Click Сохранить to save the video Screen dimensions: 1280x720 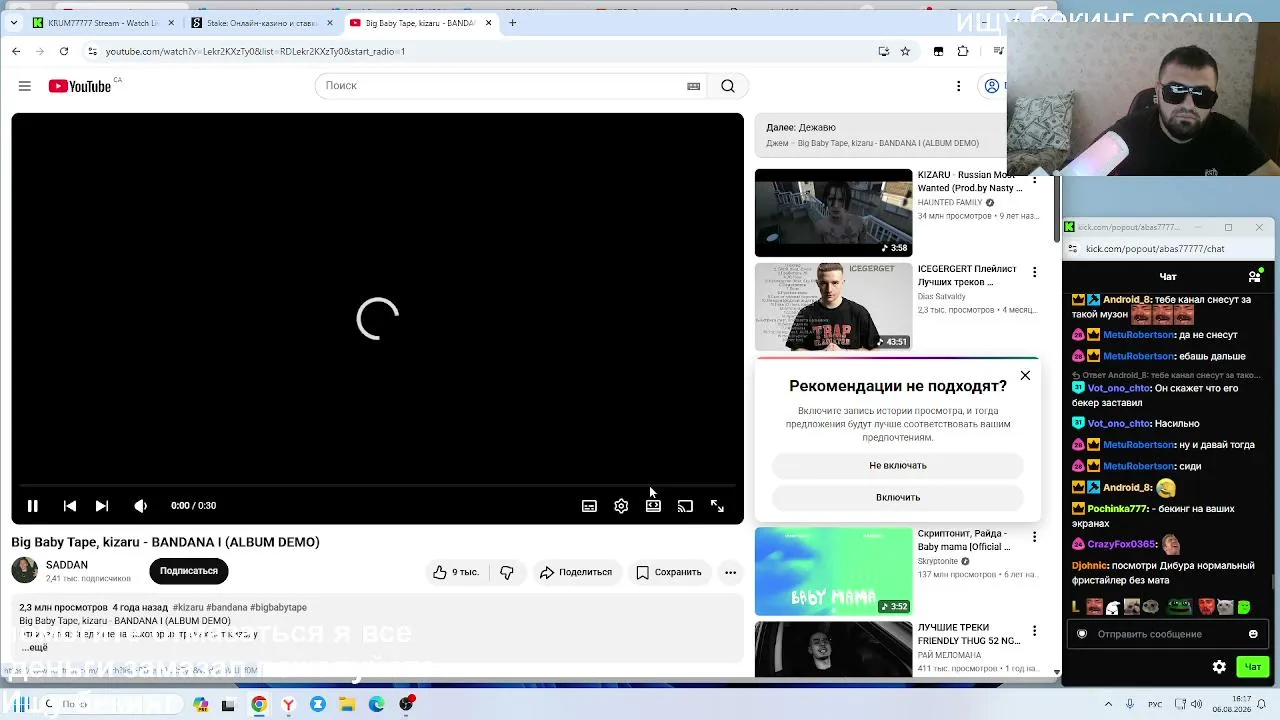click(x=669, y=572)
